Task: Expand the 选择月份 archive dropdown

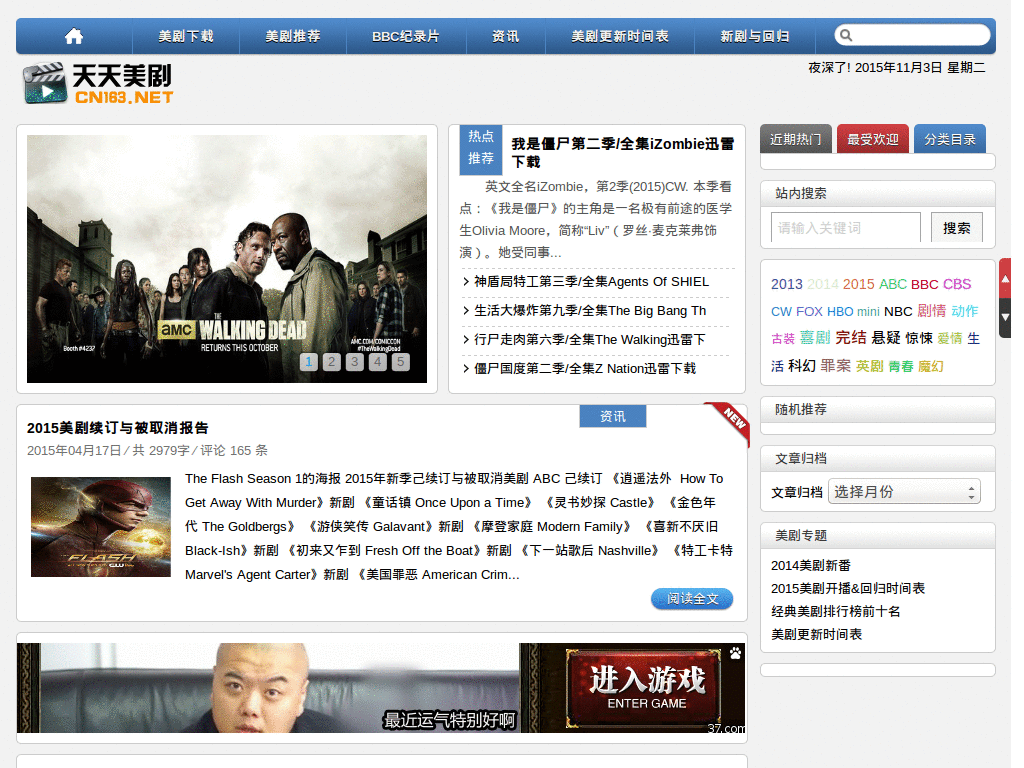Action: (x=904, y=492)
